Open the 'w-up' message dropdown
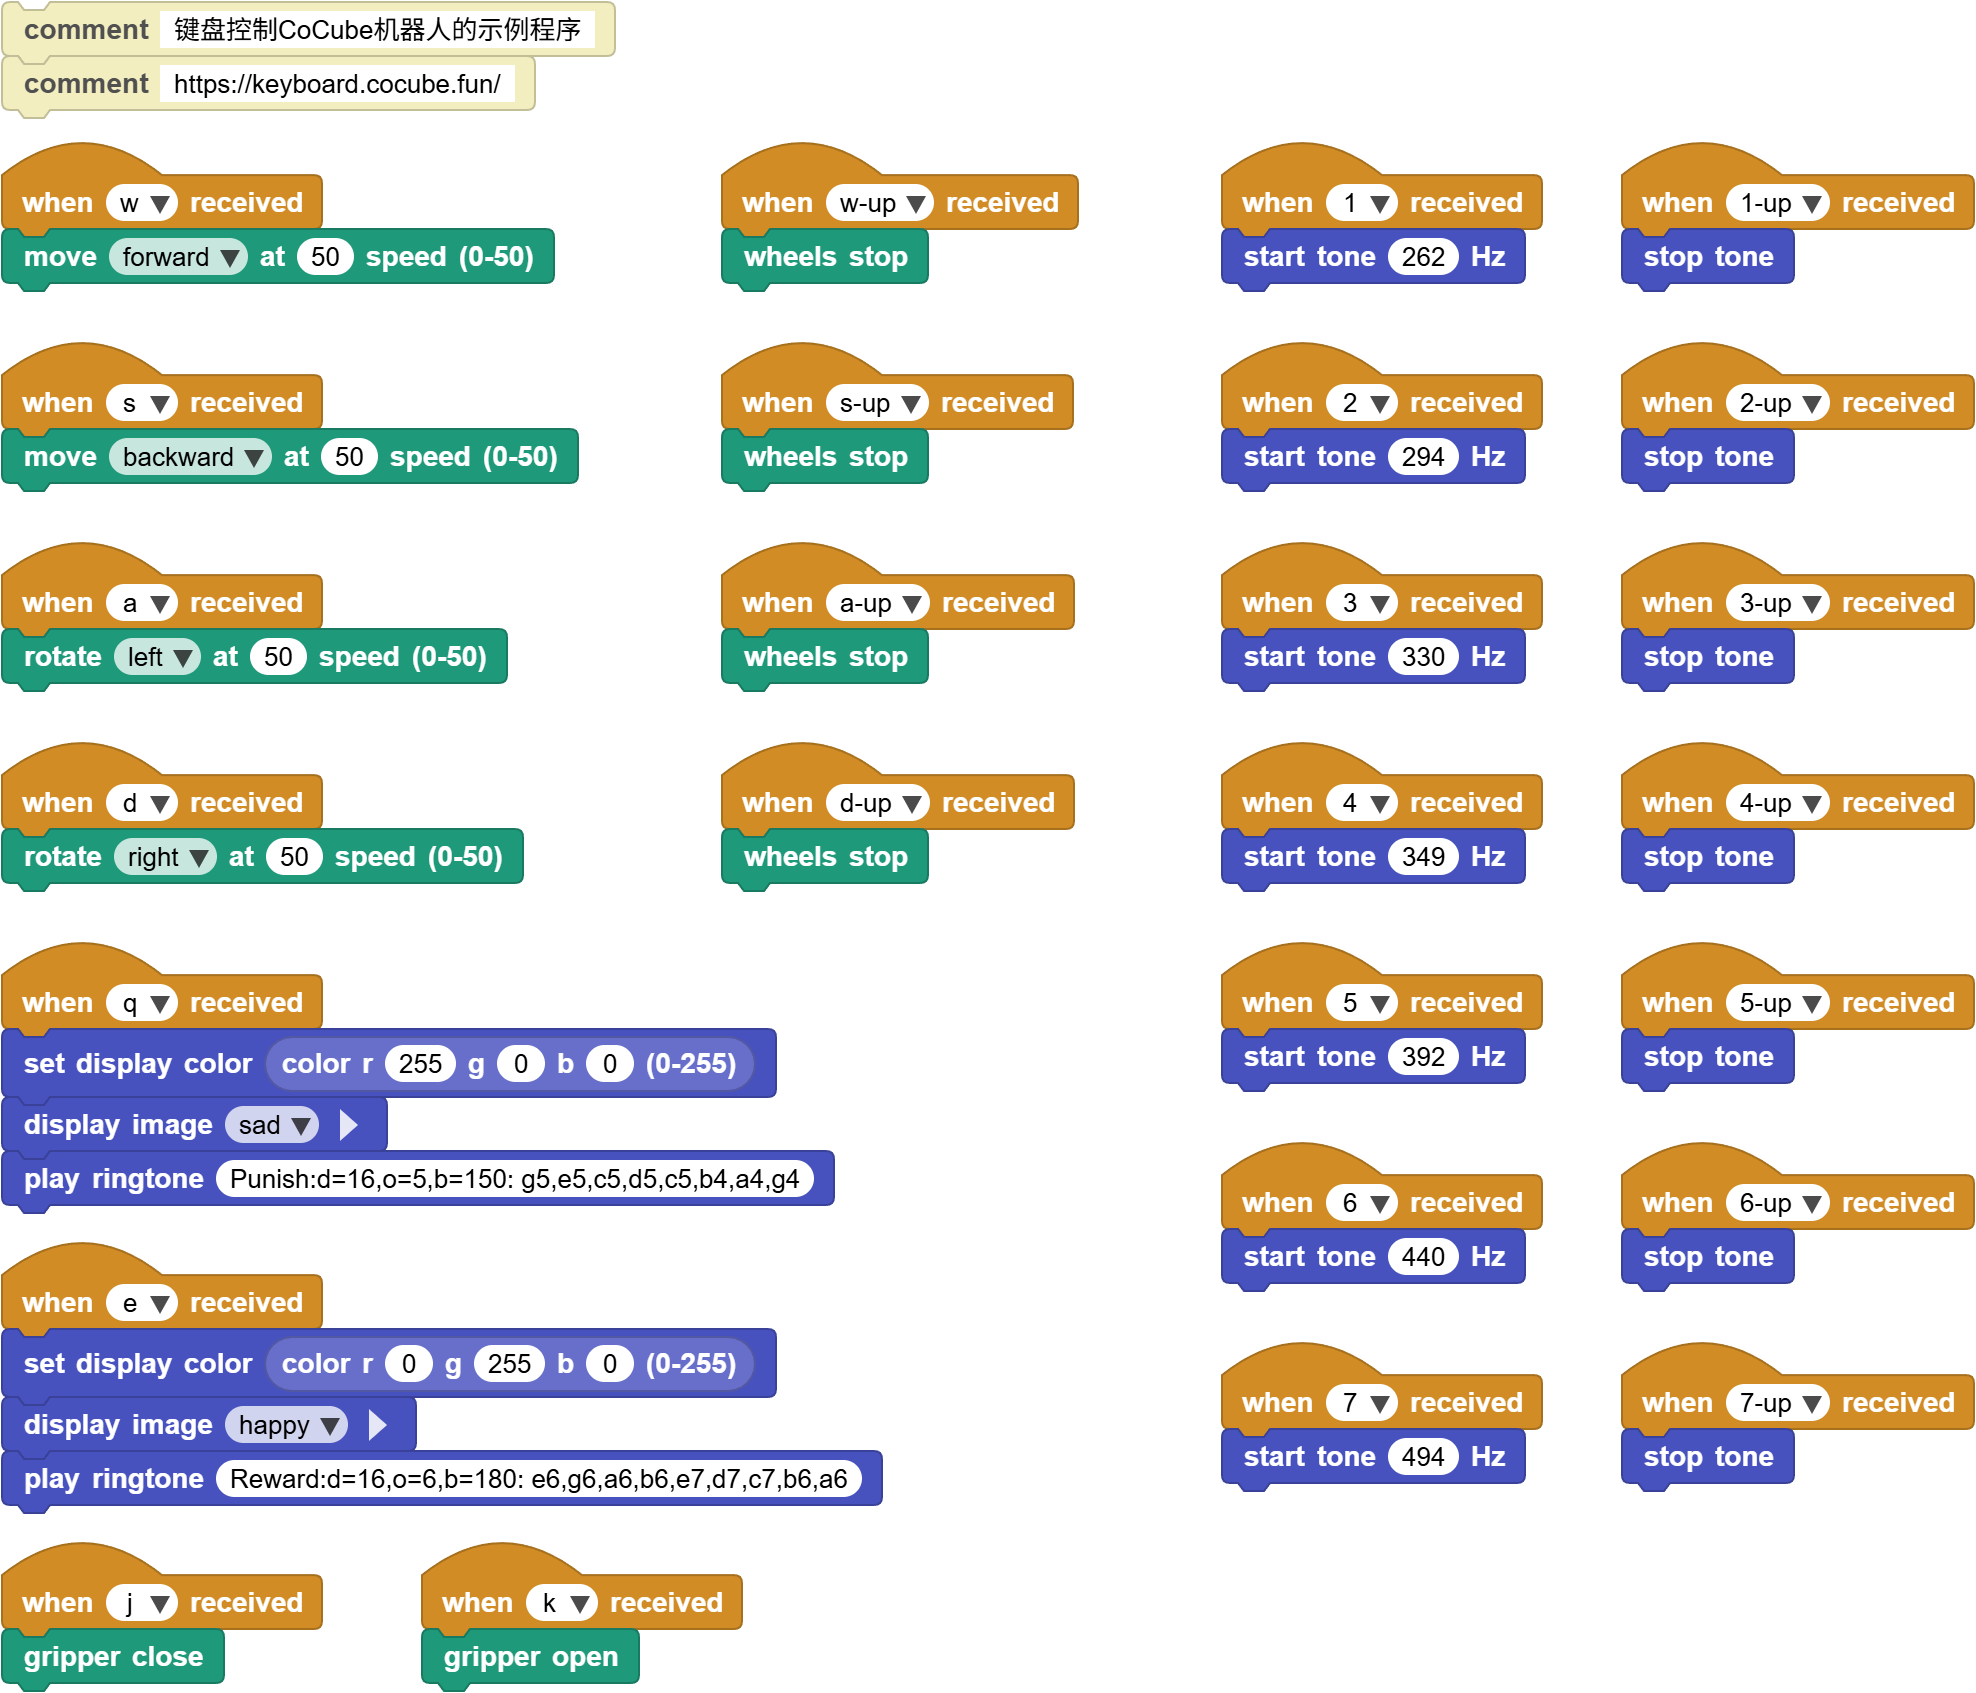Image resolution: width=1976 pixels, height=1693 pixels. (x=880, y=203)
